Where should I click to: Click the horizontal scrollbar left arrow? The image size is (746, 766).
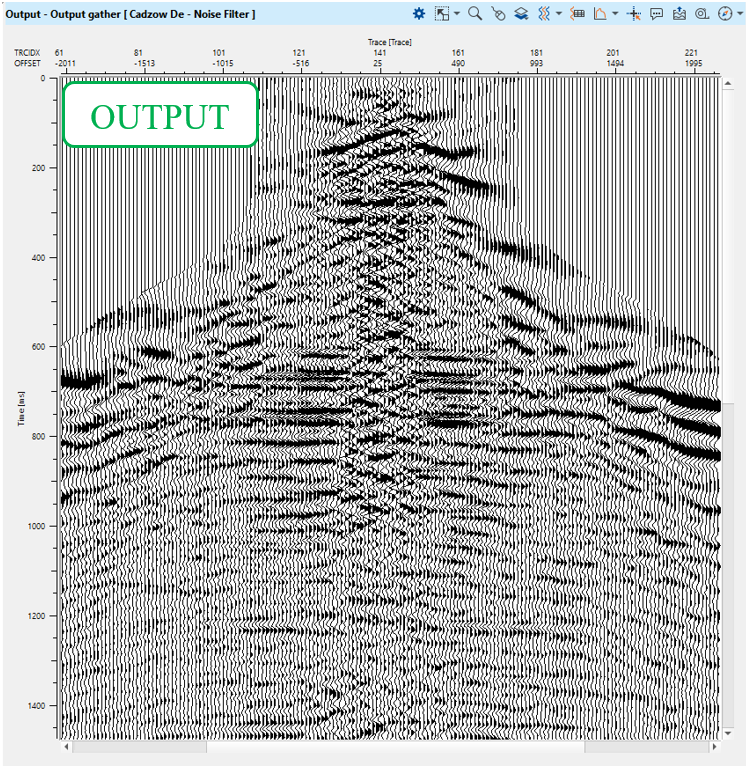coord(66,746)
